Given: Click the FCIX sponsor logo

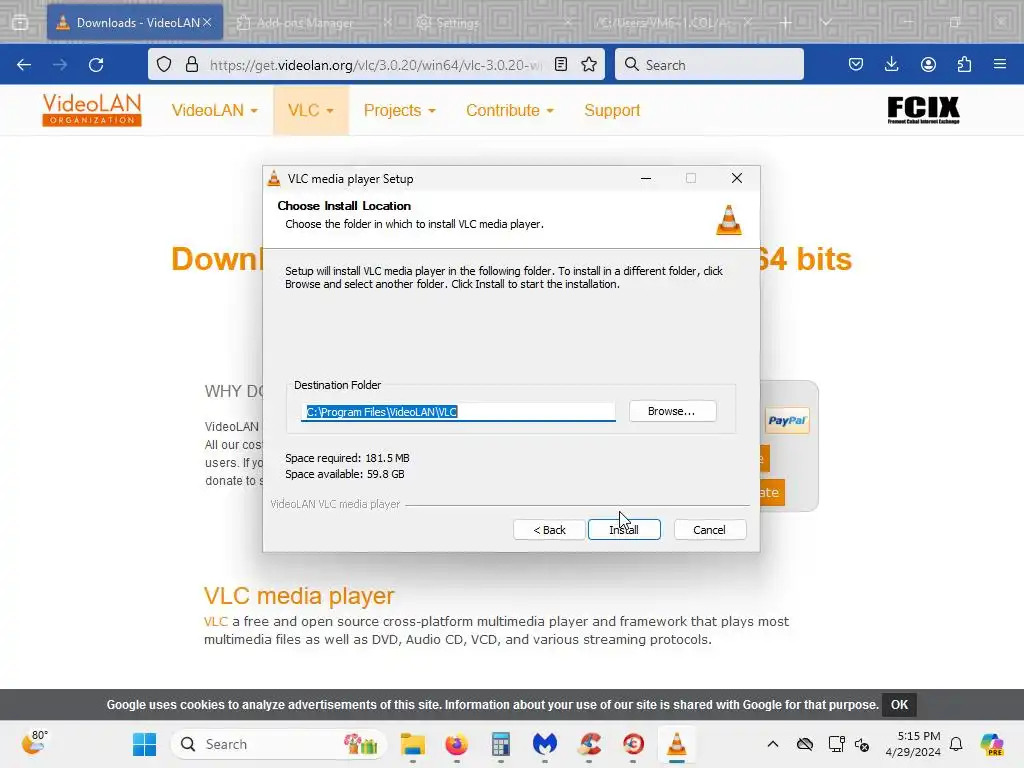Looking at the screenshot, I should pyautogui.click(x=923, y=110).
